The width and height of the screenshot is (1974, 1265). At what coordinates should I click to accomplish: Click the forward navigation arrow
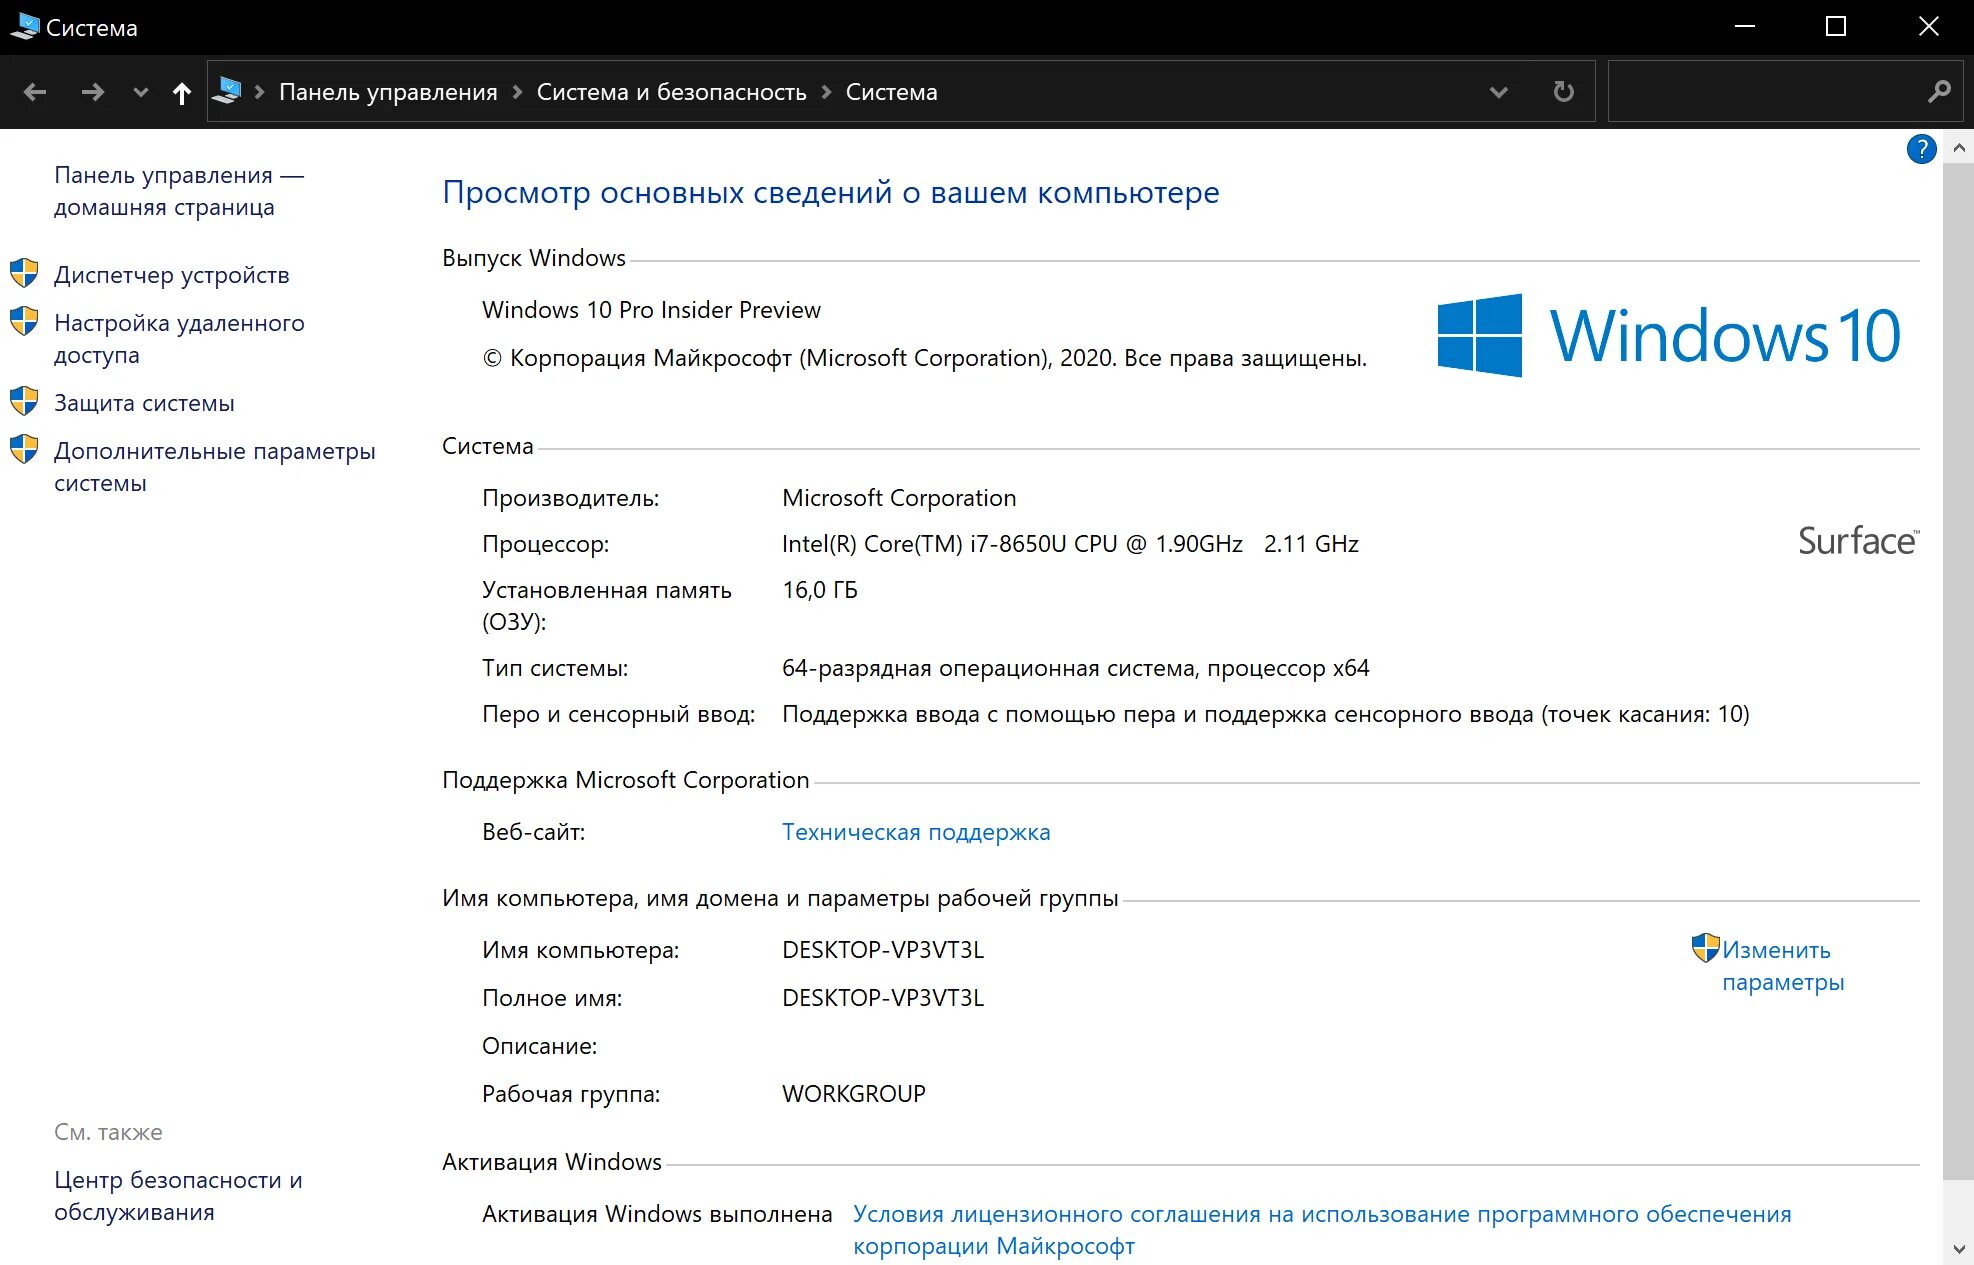point(93,92)
